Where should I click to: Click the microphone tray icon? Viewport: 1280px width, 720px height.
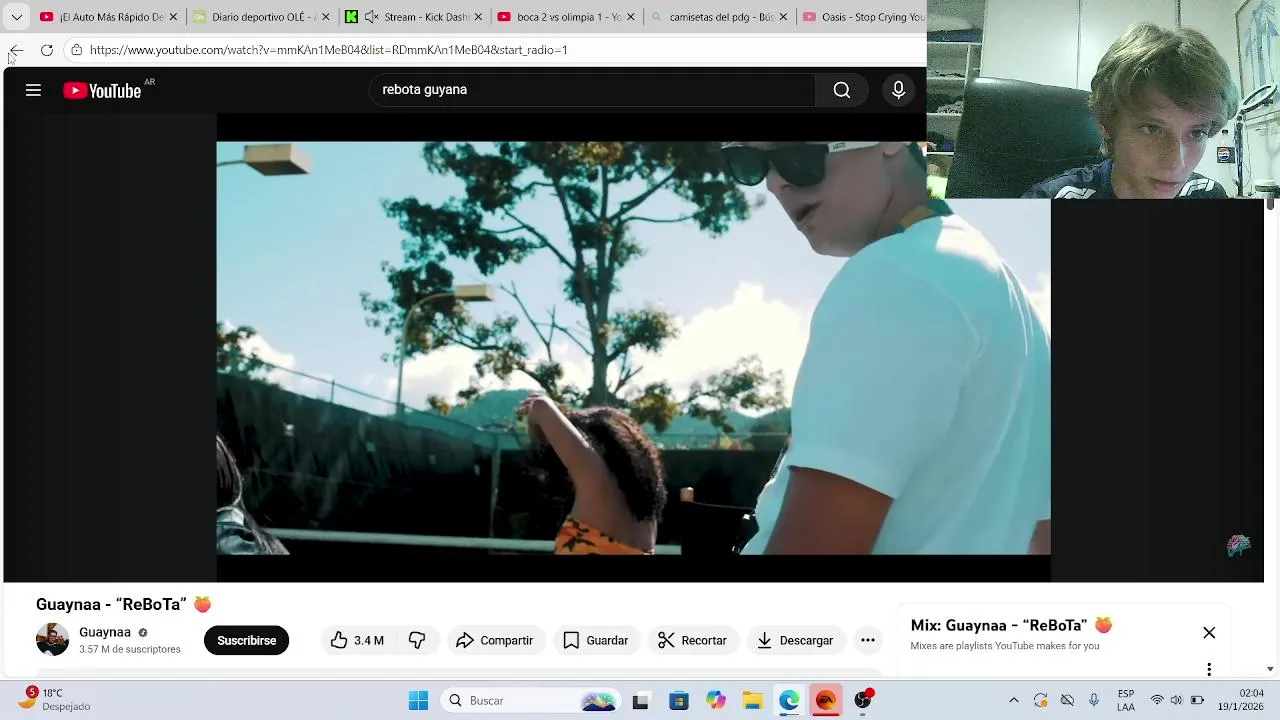tap(1094, 700)
